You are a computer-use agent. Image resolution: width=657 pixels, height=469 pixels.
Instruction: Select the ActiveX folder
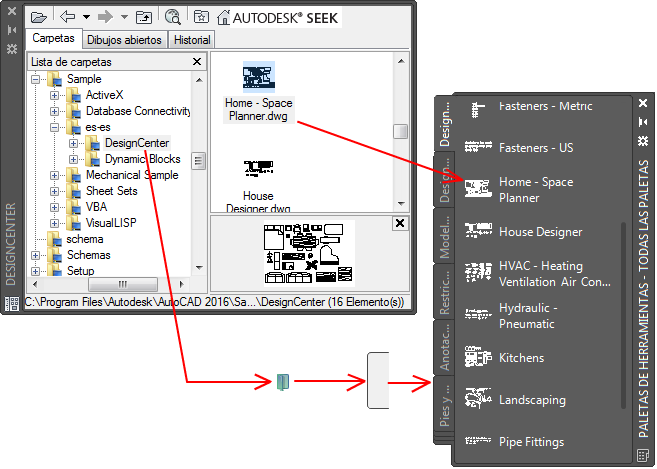point(104,95)
